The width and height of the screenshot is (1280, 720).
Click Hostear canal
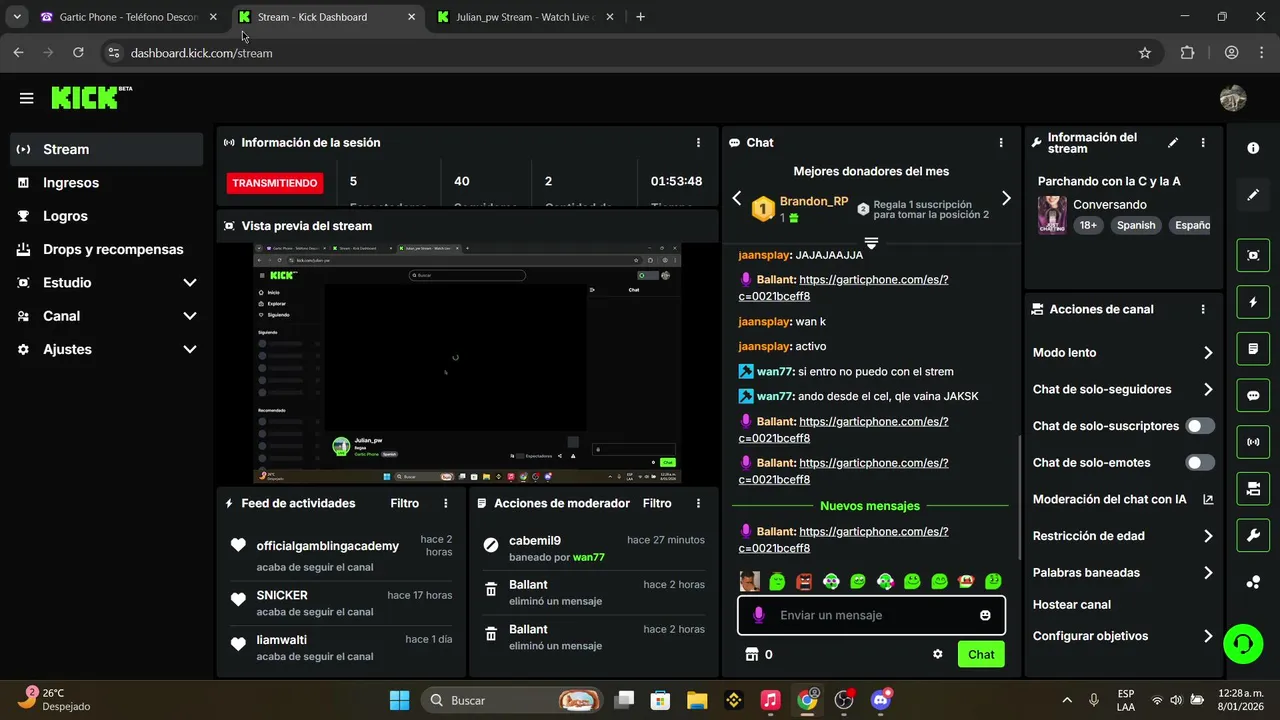click(1072, 605)
